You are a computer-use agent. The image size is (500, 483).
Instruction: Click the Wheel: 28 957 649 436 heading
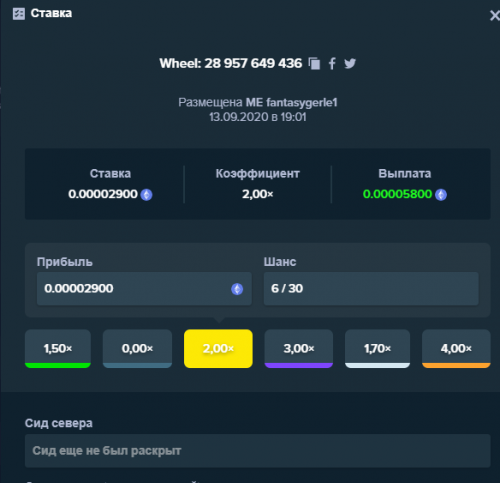231,63
